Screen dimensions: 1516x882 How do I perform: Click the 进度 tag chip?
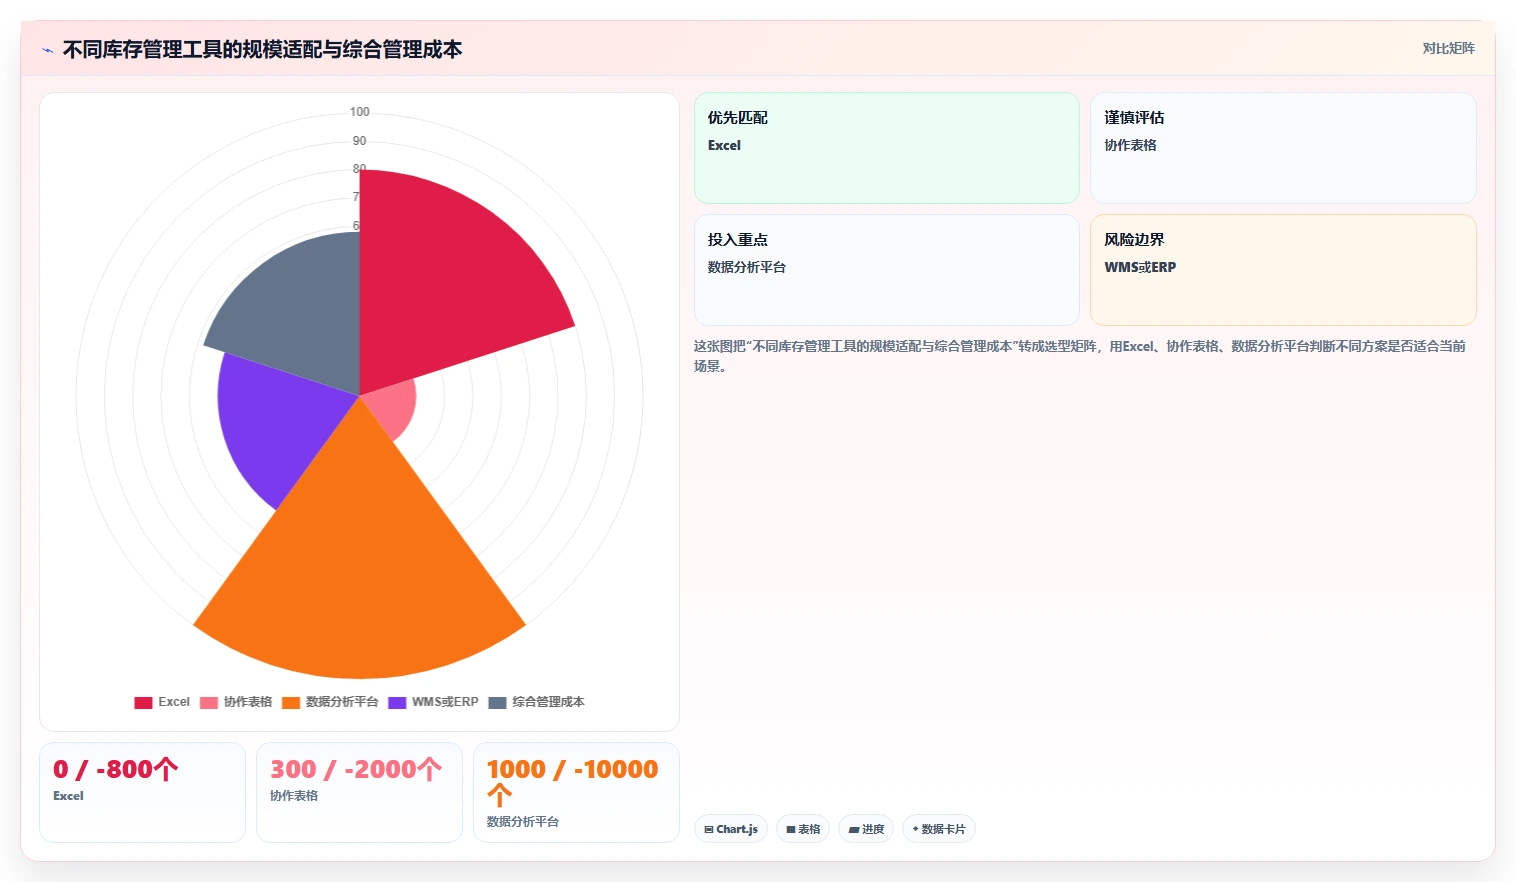tap(866, 829)
